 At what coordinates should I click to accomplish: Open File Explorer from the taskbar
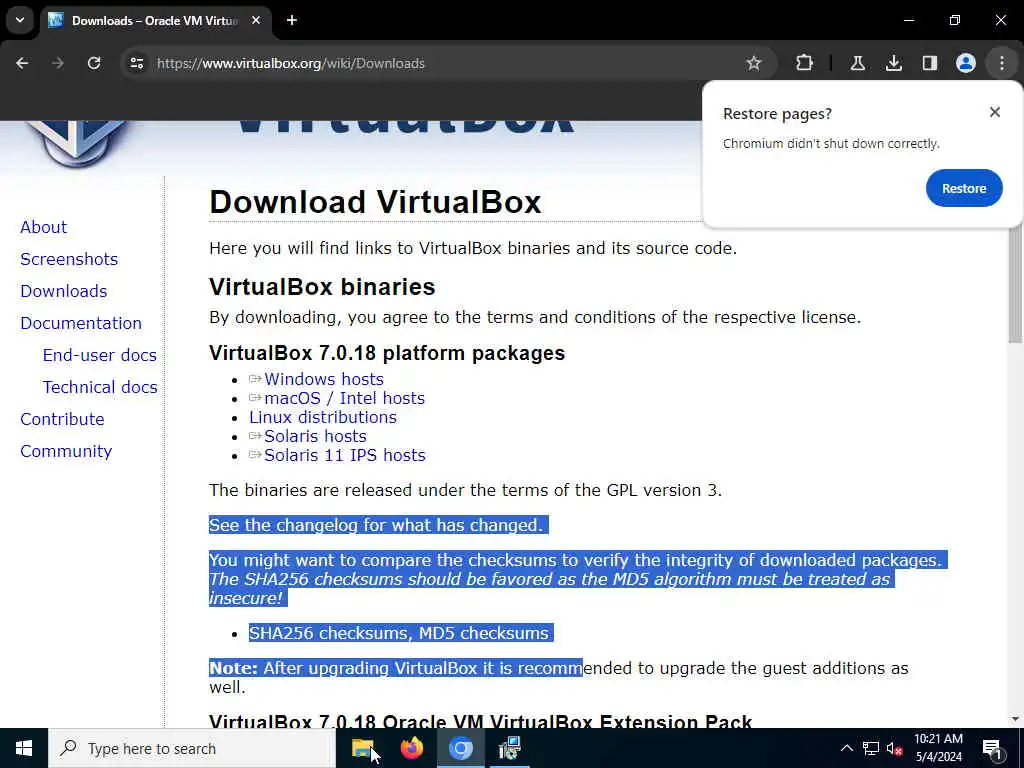pos(363,748)
